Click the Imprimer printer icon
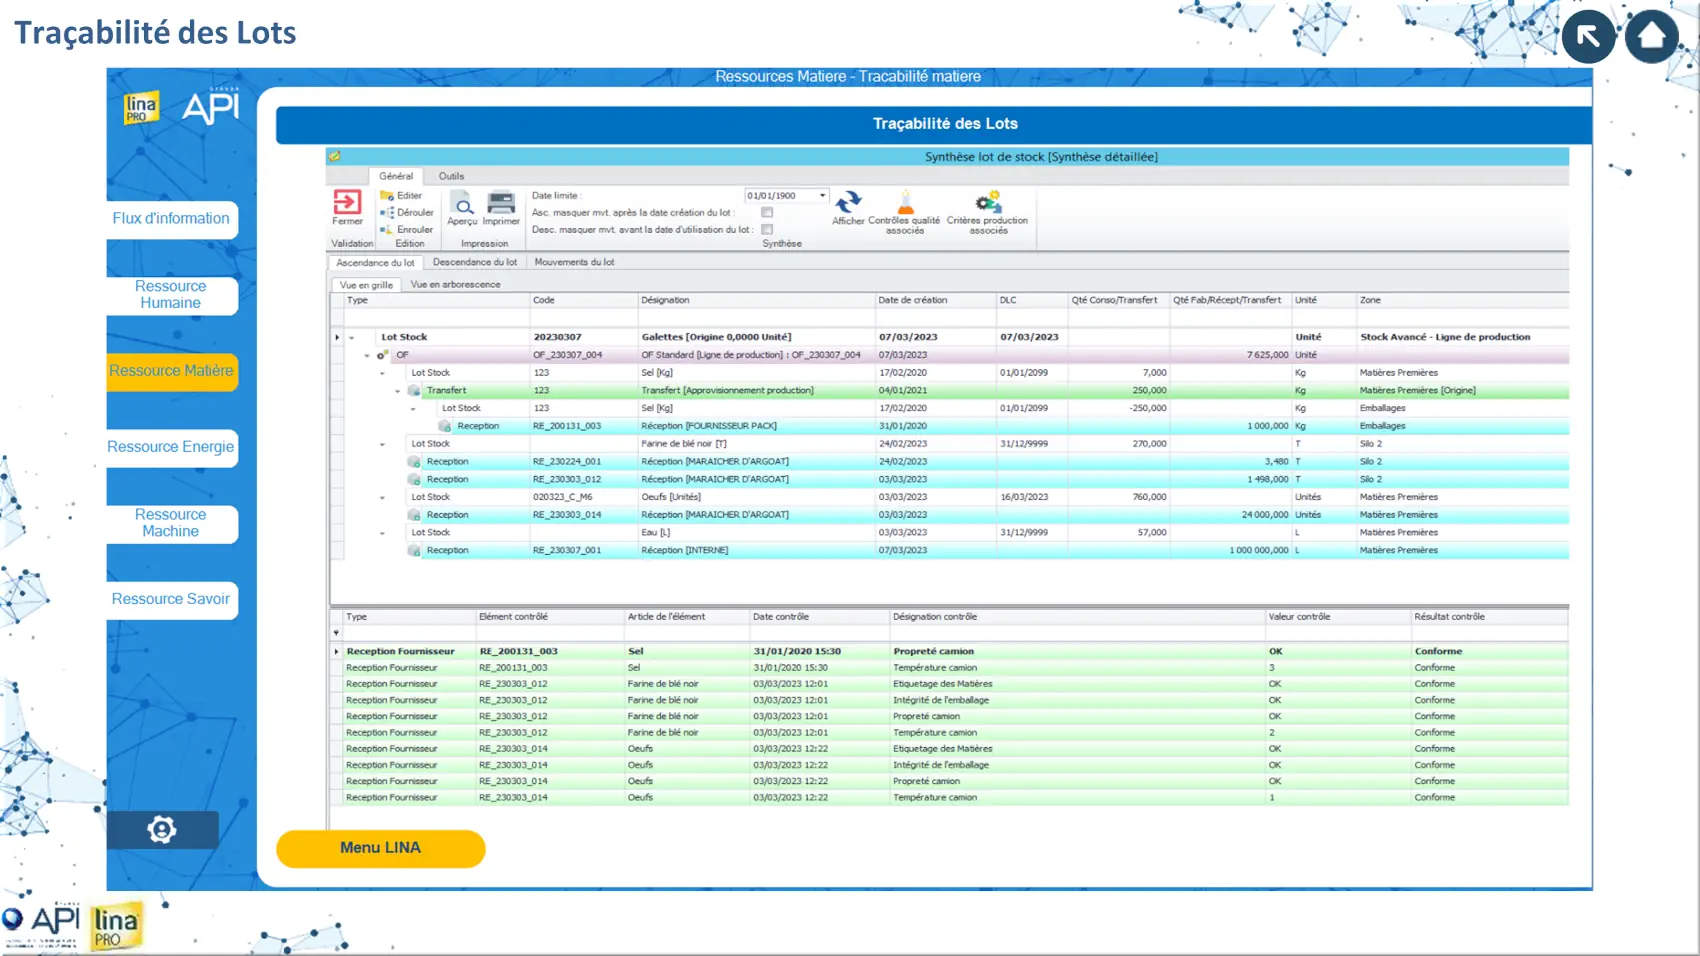The width and height of the screenshot is (1700, 956). pyautogui.click(x=501, y=204)
